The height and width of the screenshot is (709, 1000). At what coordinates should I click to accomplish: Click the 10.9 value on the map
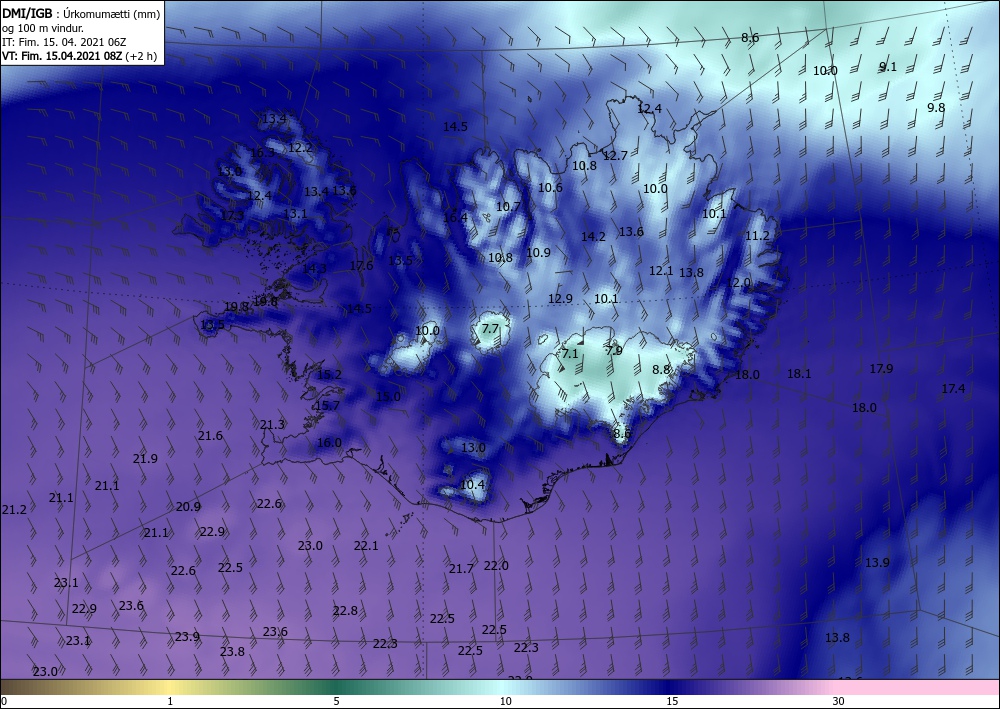click(x=538, y=252)
